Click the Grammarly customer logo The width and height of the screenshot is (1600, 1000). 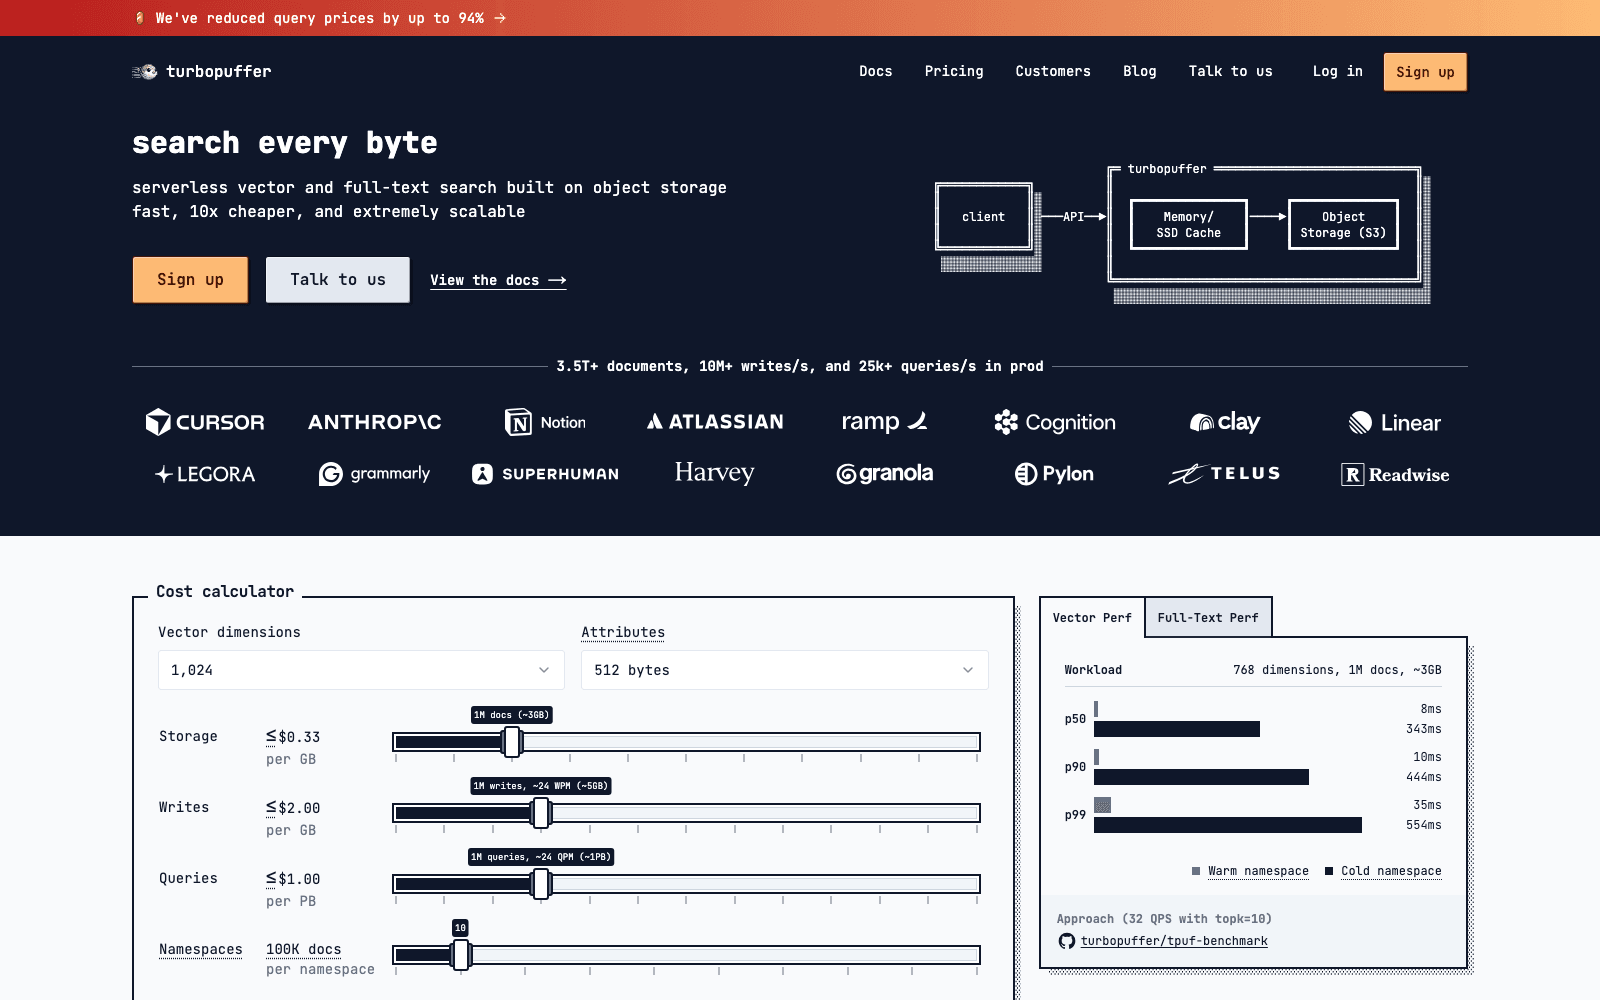pos(375,474)
